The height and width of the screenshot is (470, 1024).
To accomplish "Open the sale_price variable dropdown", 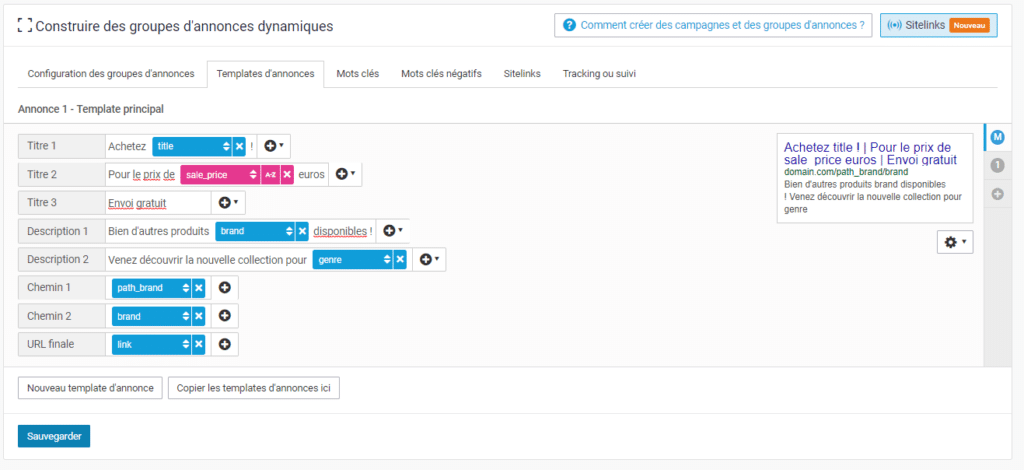I will pyautogui.click(x=220, y=175).
